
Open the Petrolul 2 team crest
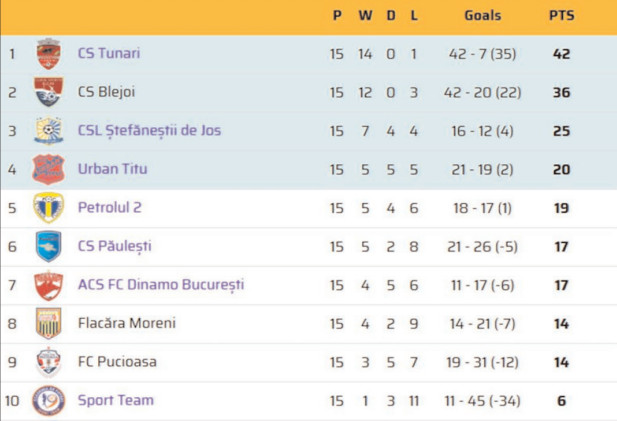[x=48, y=208]
